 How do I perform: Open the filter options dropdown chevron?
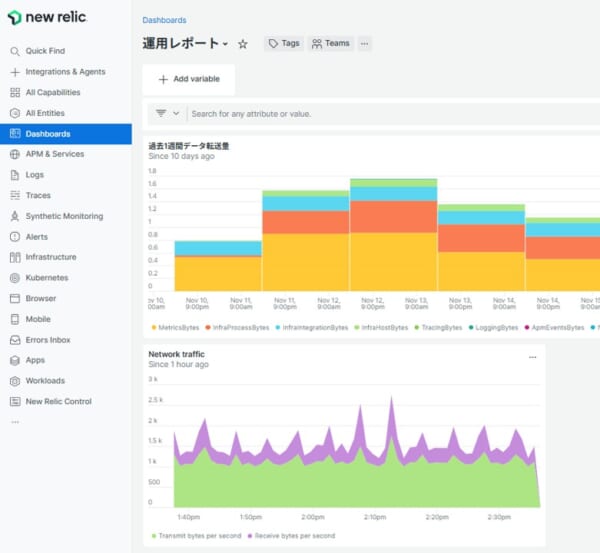(x=177, y=114)
